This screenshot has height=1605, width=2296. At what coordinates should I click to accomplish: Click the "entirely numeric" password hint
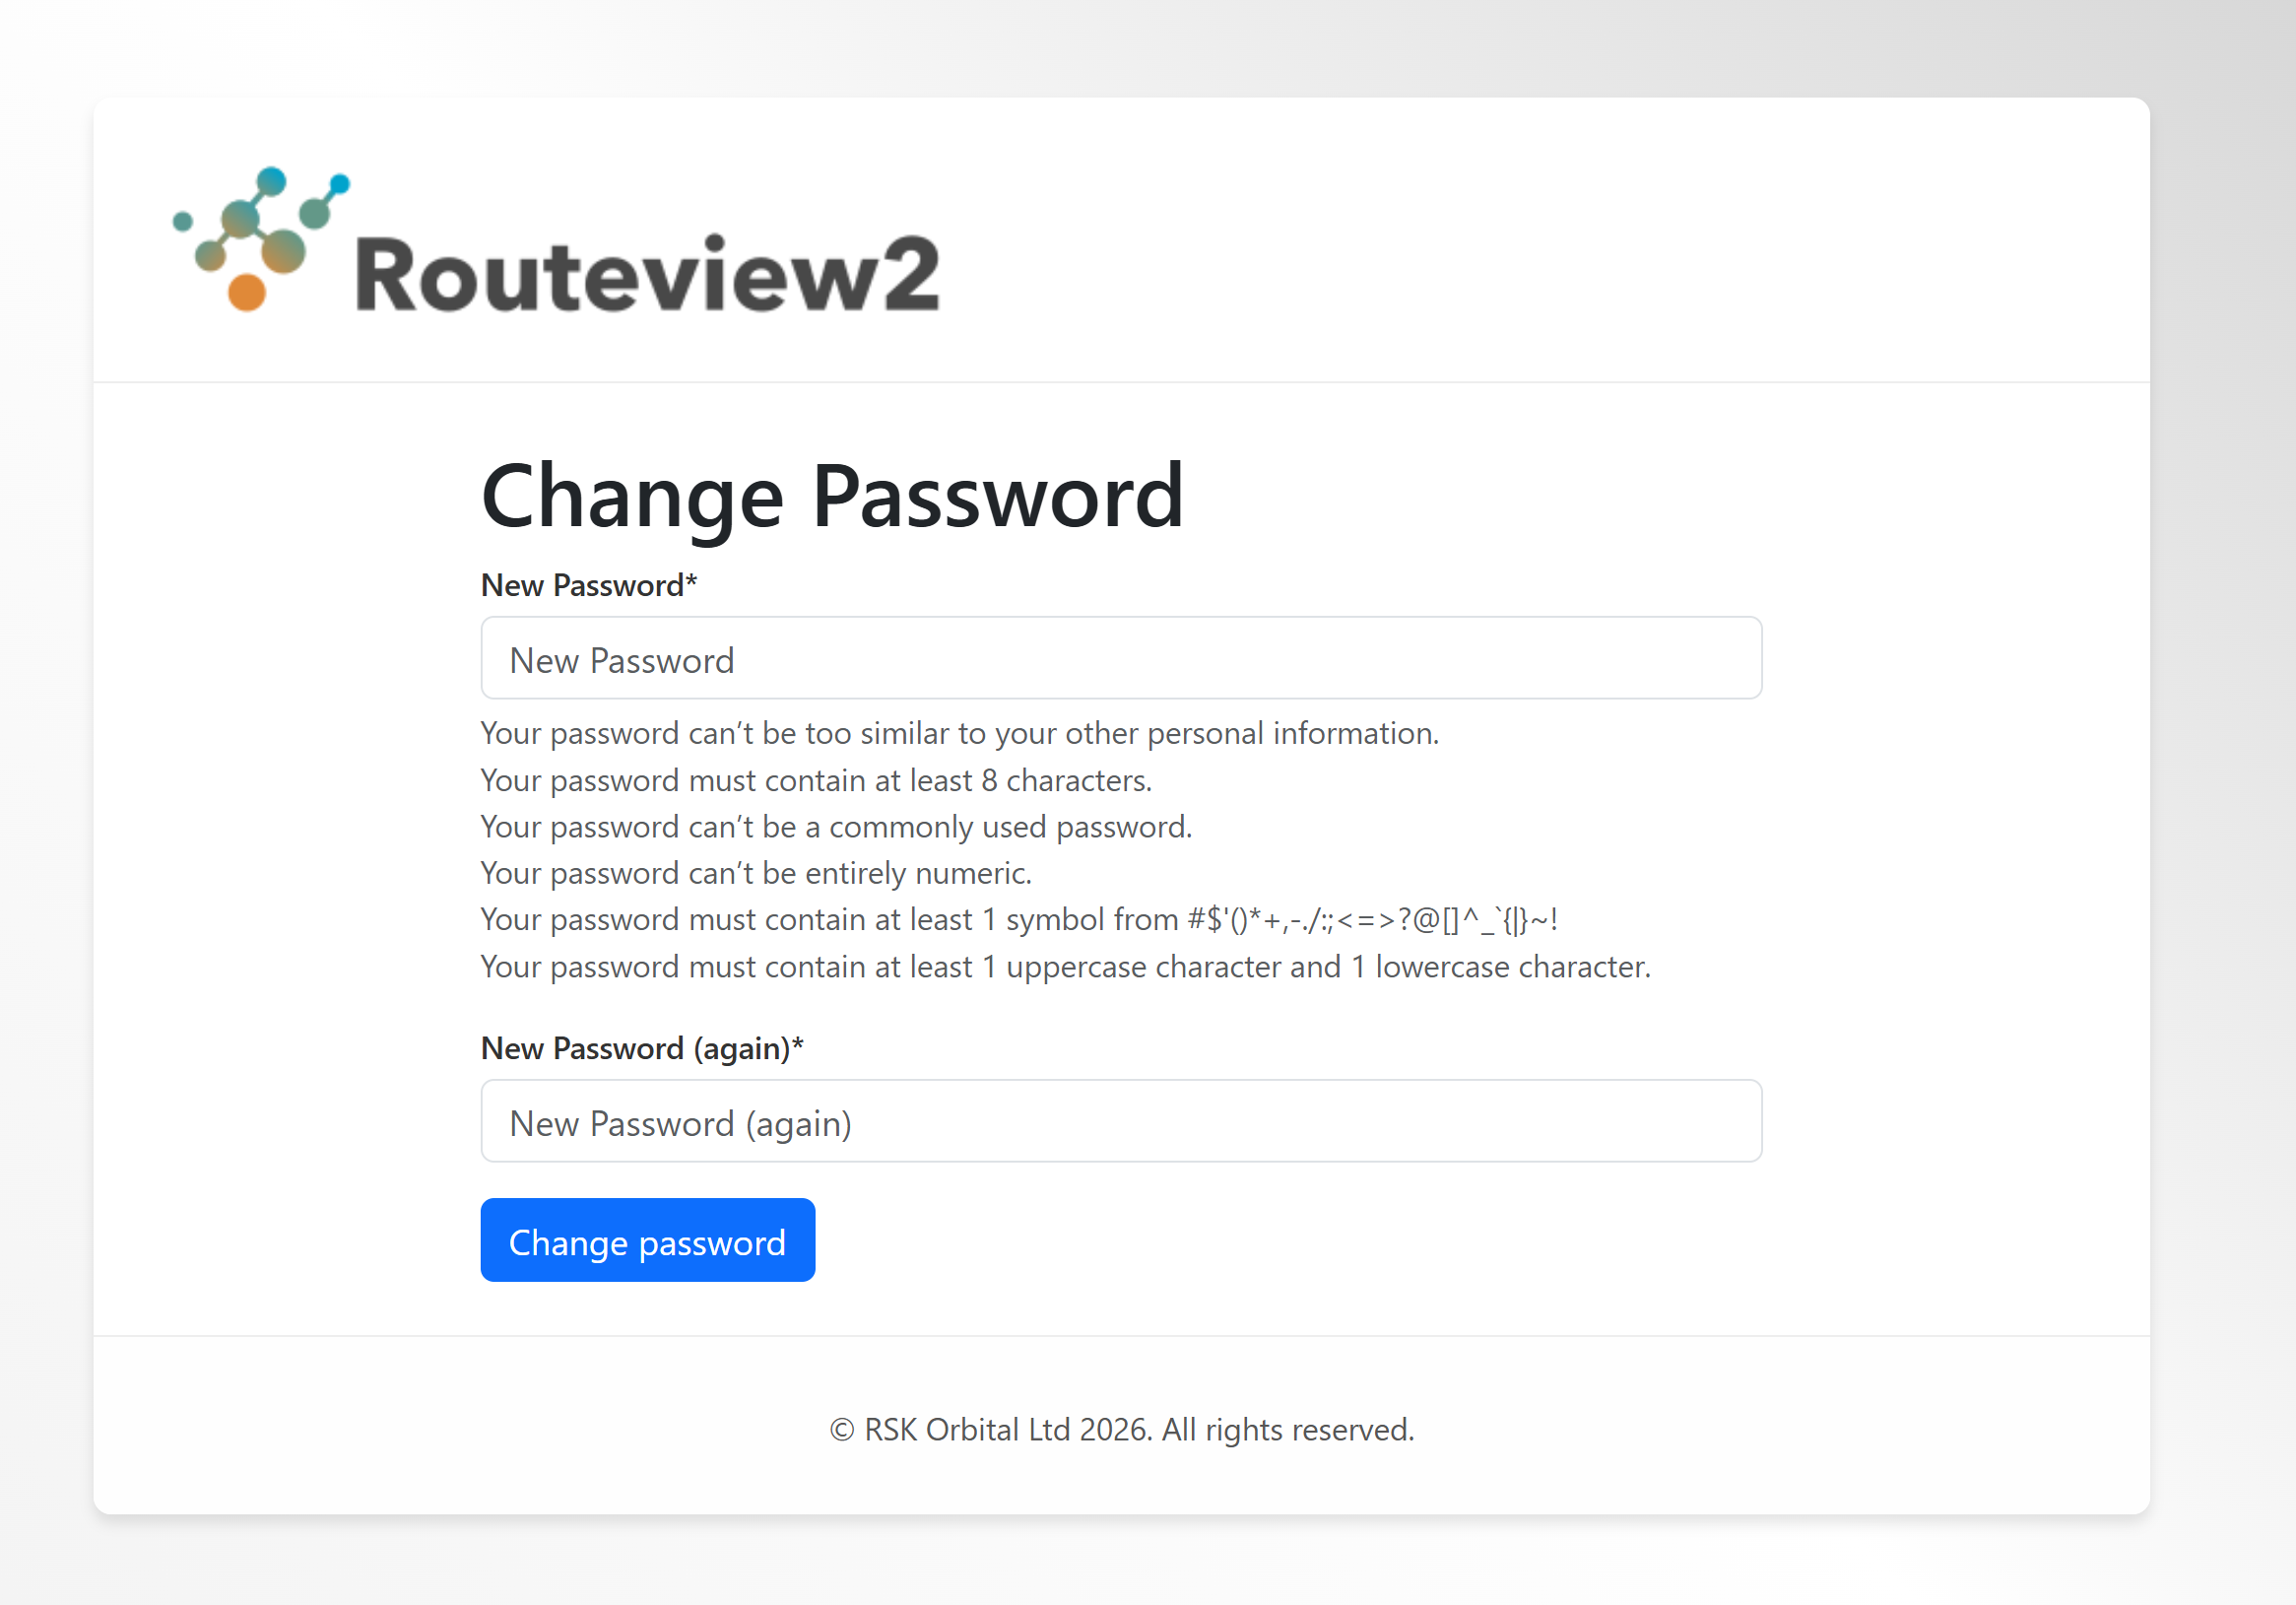(755, 873)
